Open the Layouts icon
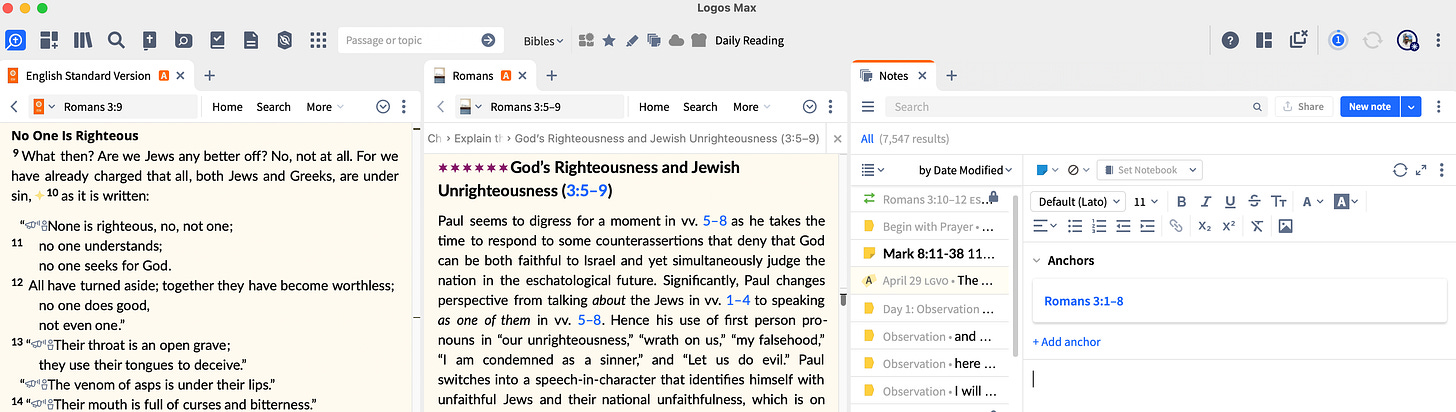This screenshot has height=412, width=1456. 1264,40
